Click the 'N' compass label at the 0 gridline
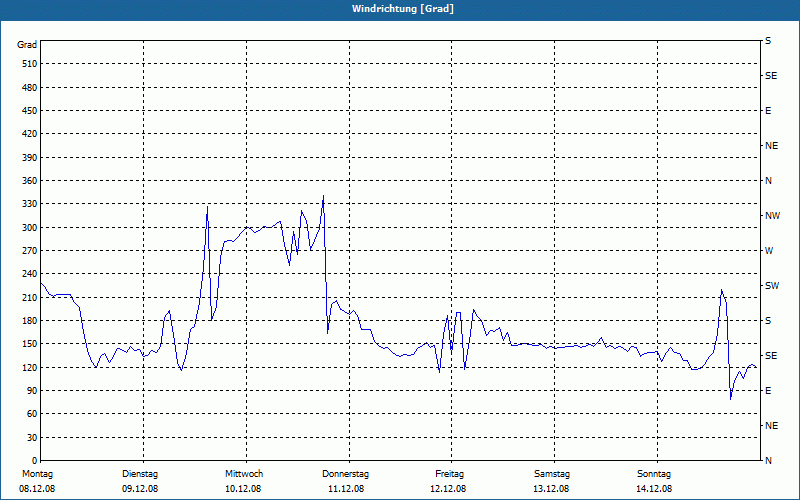 [x=768, y=461]
